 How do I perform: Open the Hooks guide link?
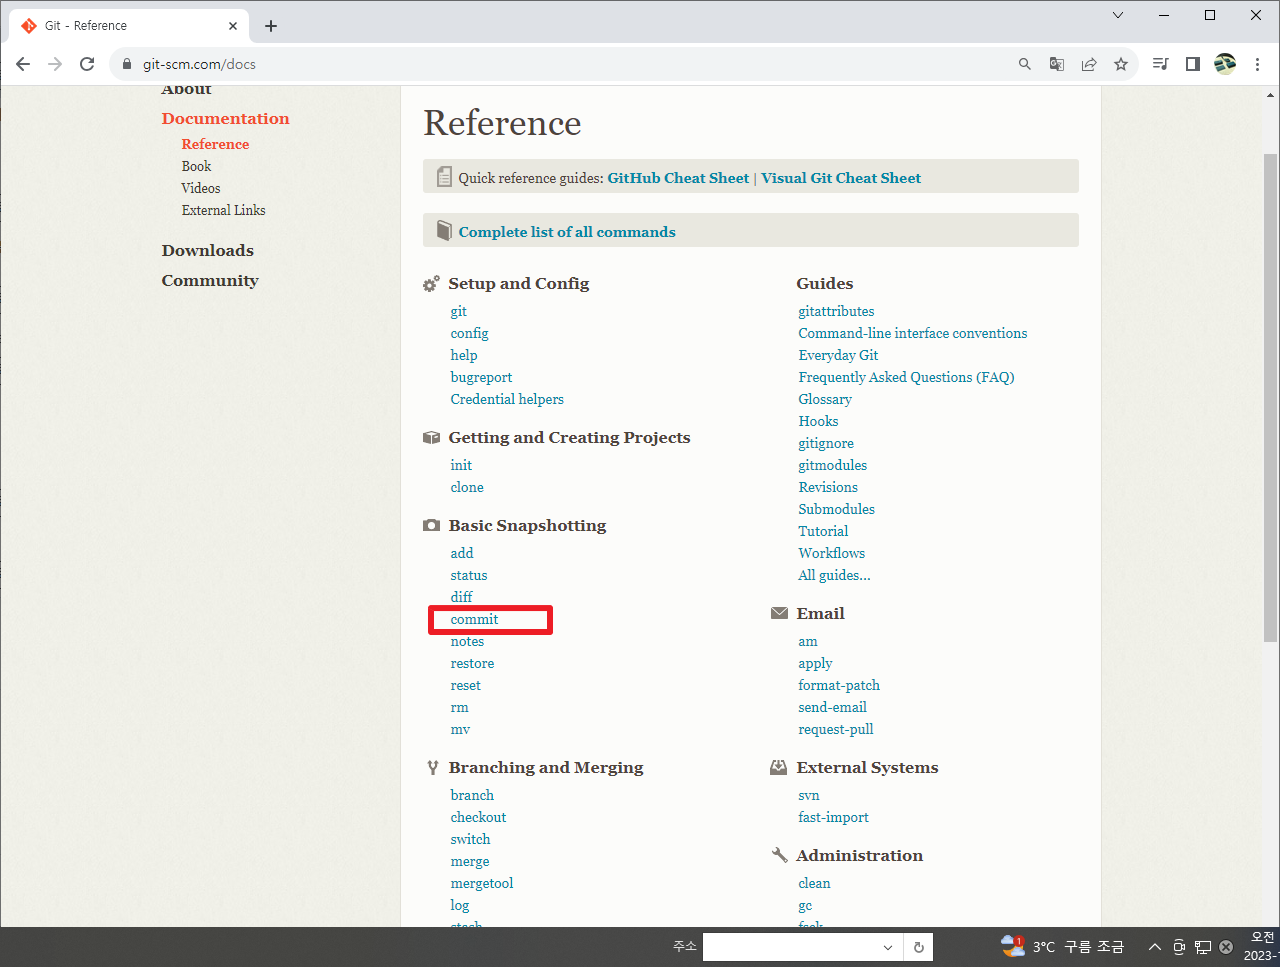click(818, 421)
